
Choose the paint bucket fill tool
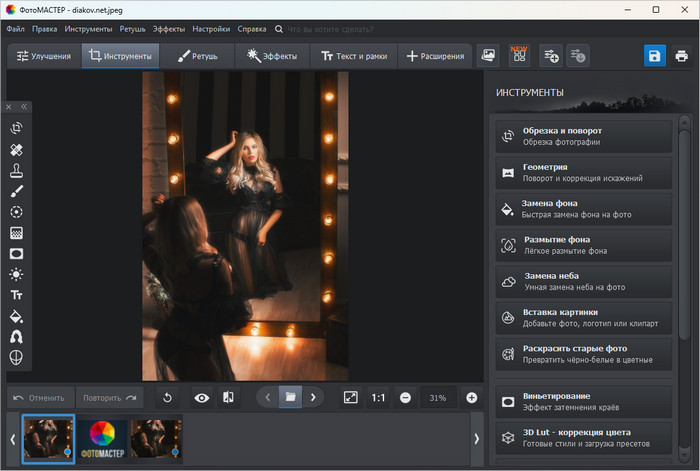[17, 316]
